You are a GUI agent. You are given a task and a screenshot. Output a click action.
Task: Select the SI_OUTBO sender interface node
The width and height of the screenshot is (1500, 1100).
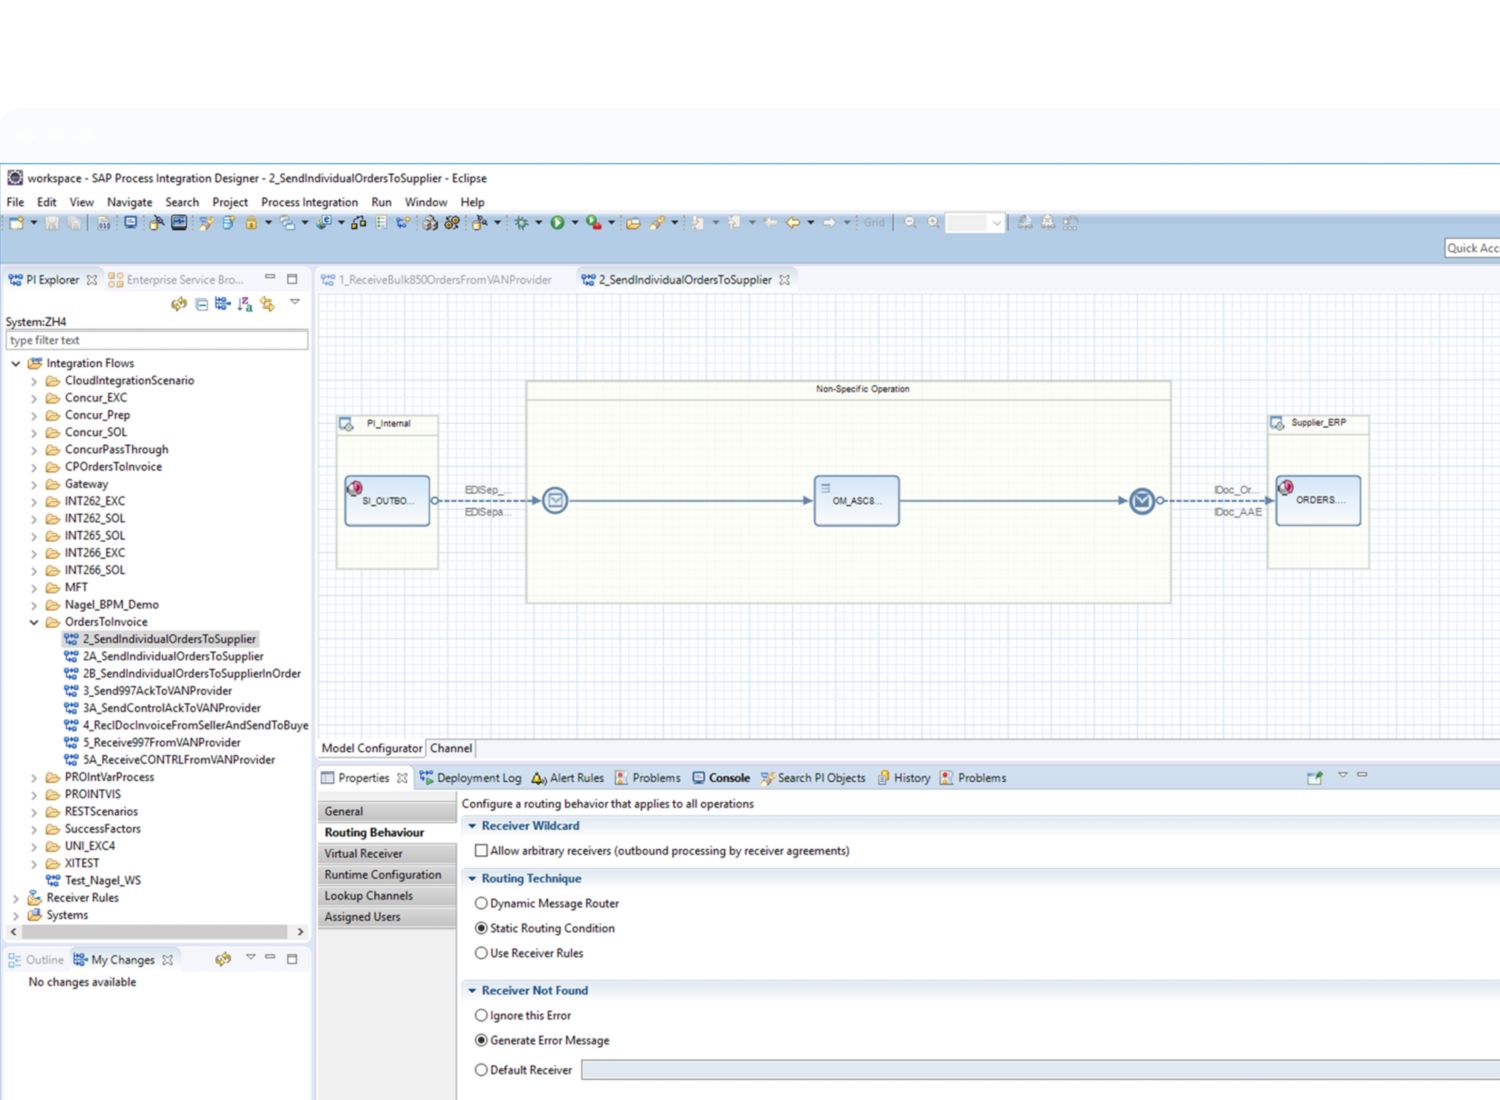tap(387, 500)
